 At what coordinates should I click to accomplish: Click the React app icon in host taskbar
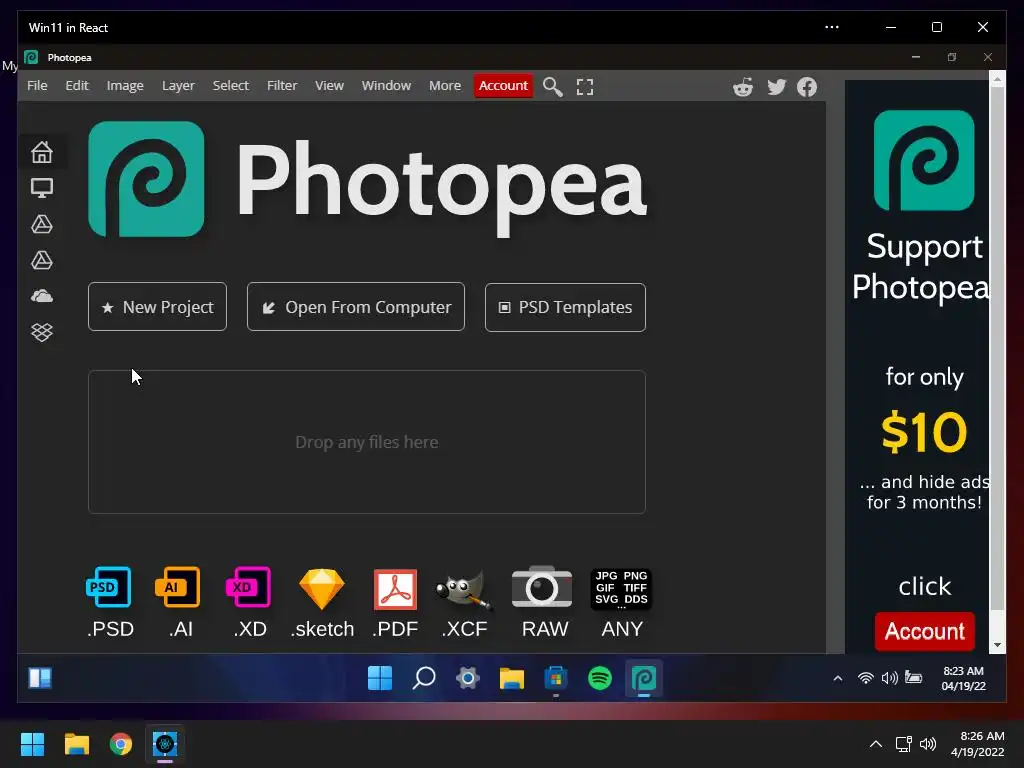165,744
